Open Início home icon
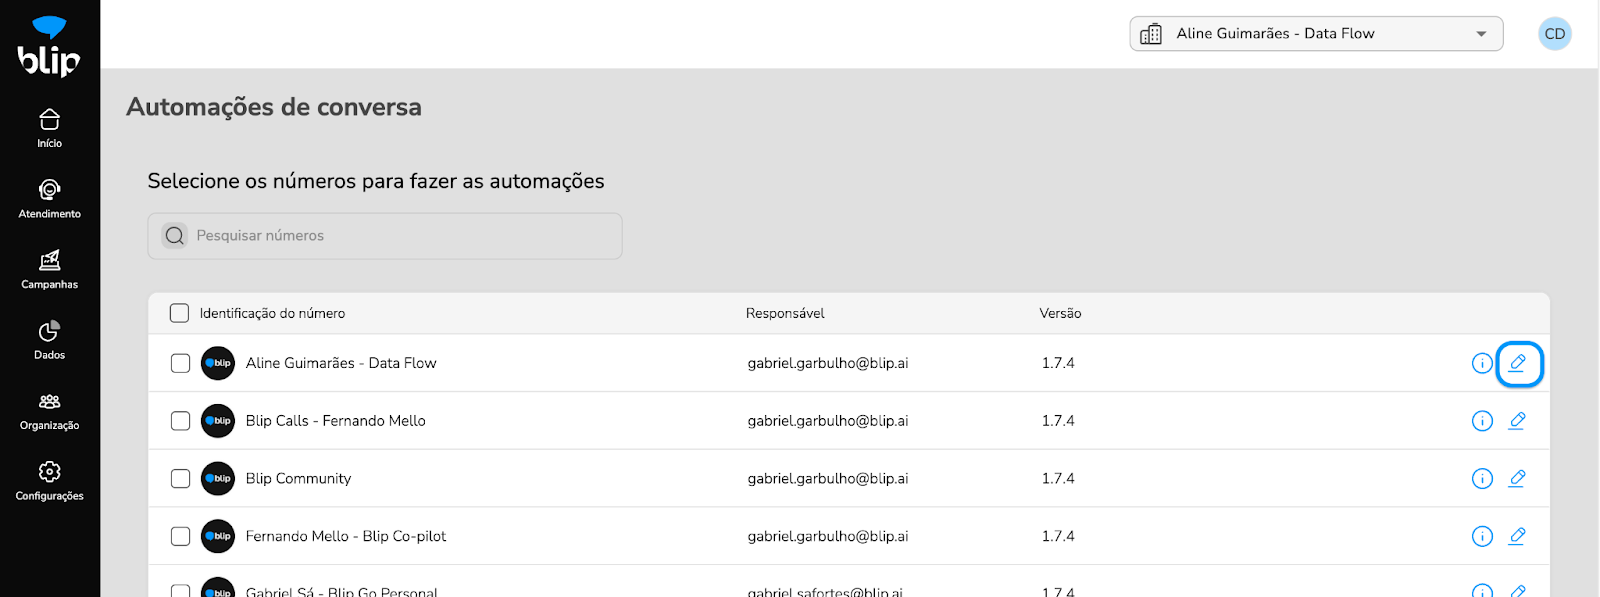The height and width of the screenshot is (597, 1600). [x=49, y=120]
